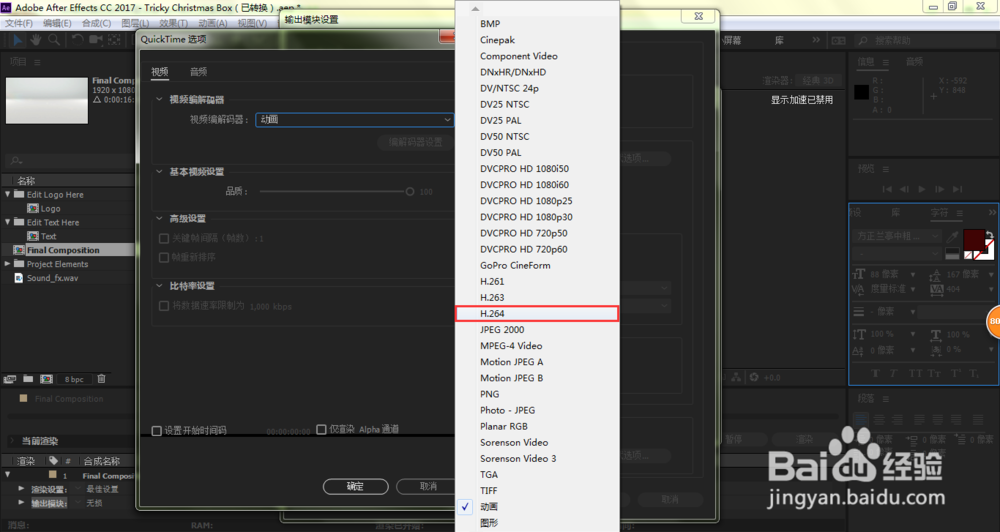This screenshot has height=532, width=1000.
Task: Click the preview Play button
Action: [x=922, y=189]
